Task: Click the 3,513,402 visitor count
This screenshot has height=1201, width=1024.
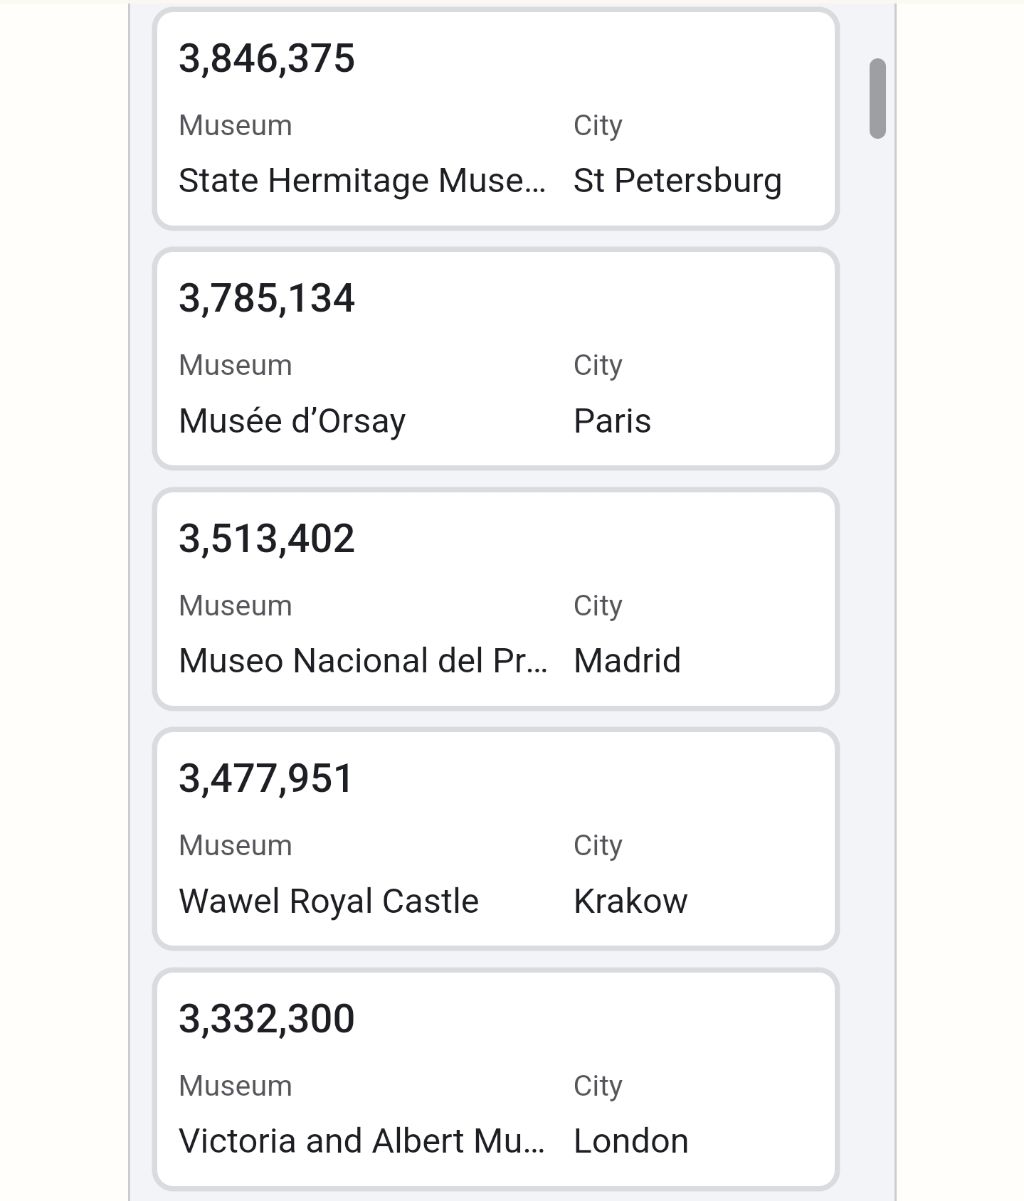Action: (267, 539)
